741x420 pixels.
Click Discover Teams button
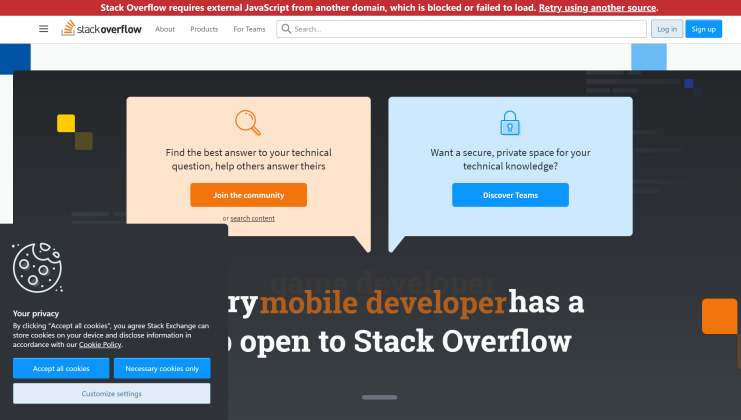(510, 195)
